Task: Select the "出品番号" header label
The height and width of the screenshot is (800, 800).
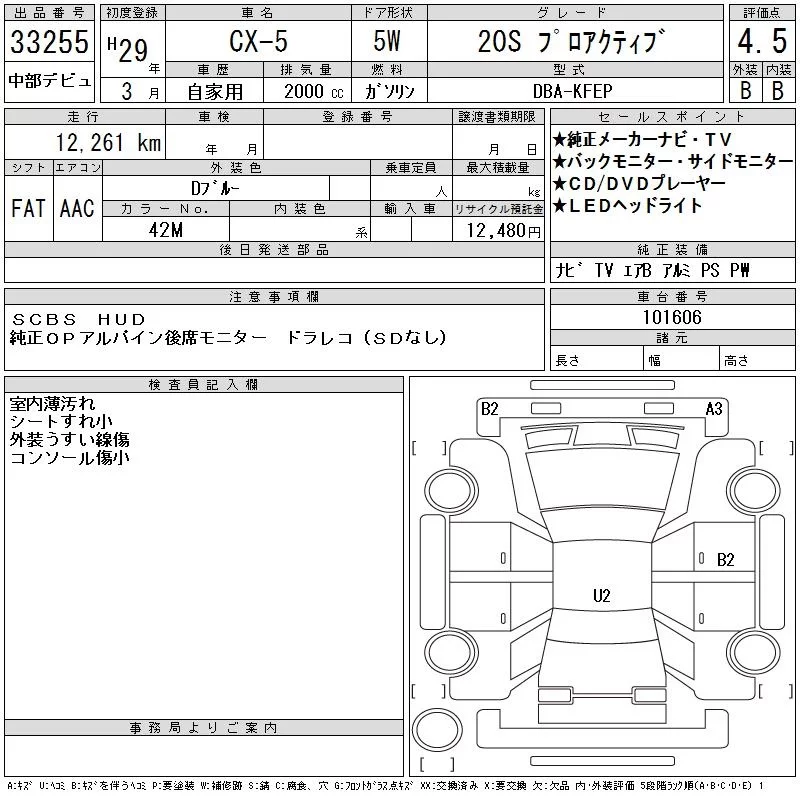Action: pos(49,13)
